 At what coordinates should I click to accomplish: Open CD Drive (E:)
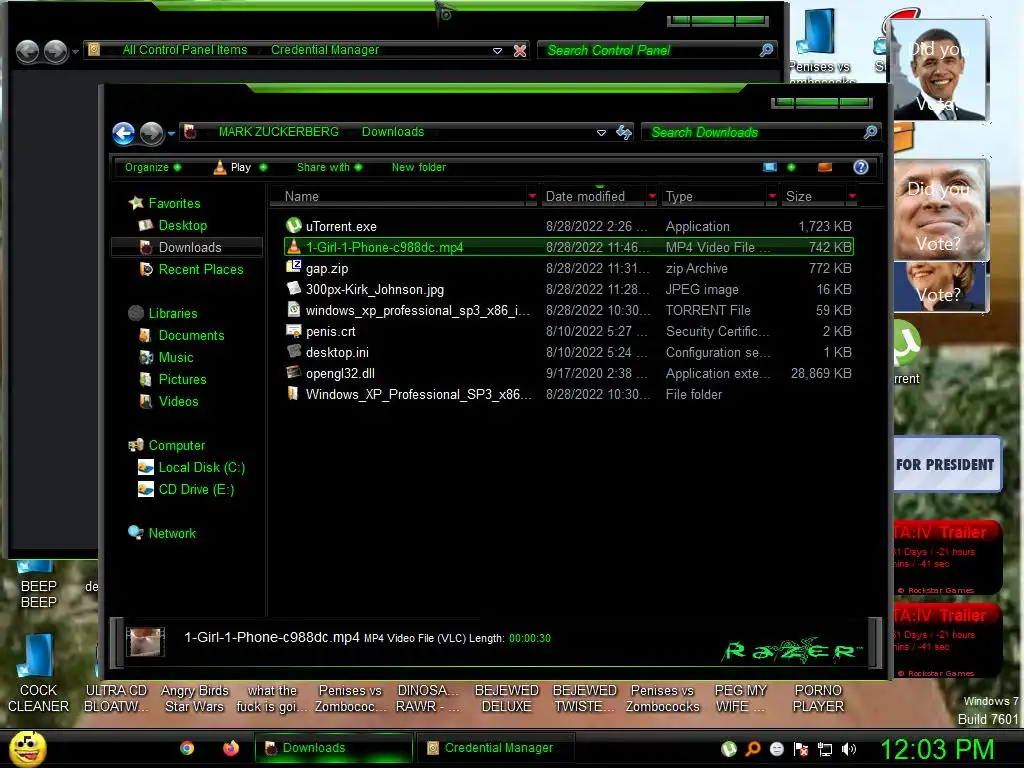tap(196, 489)
